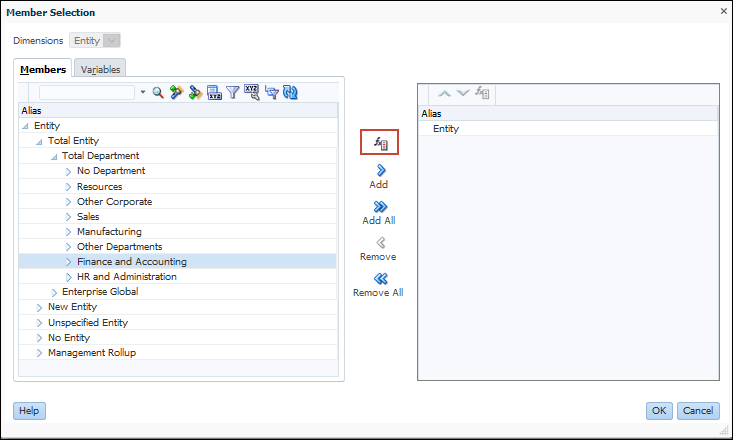
Task: Click the dialog resize grip corner
Action: click(x=725, y=430)
